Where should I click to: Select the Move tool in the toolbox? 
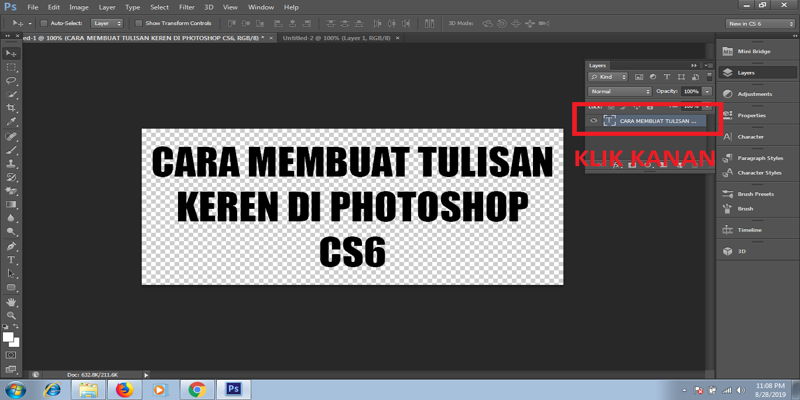[x=11, y=54]
